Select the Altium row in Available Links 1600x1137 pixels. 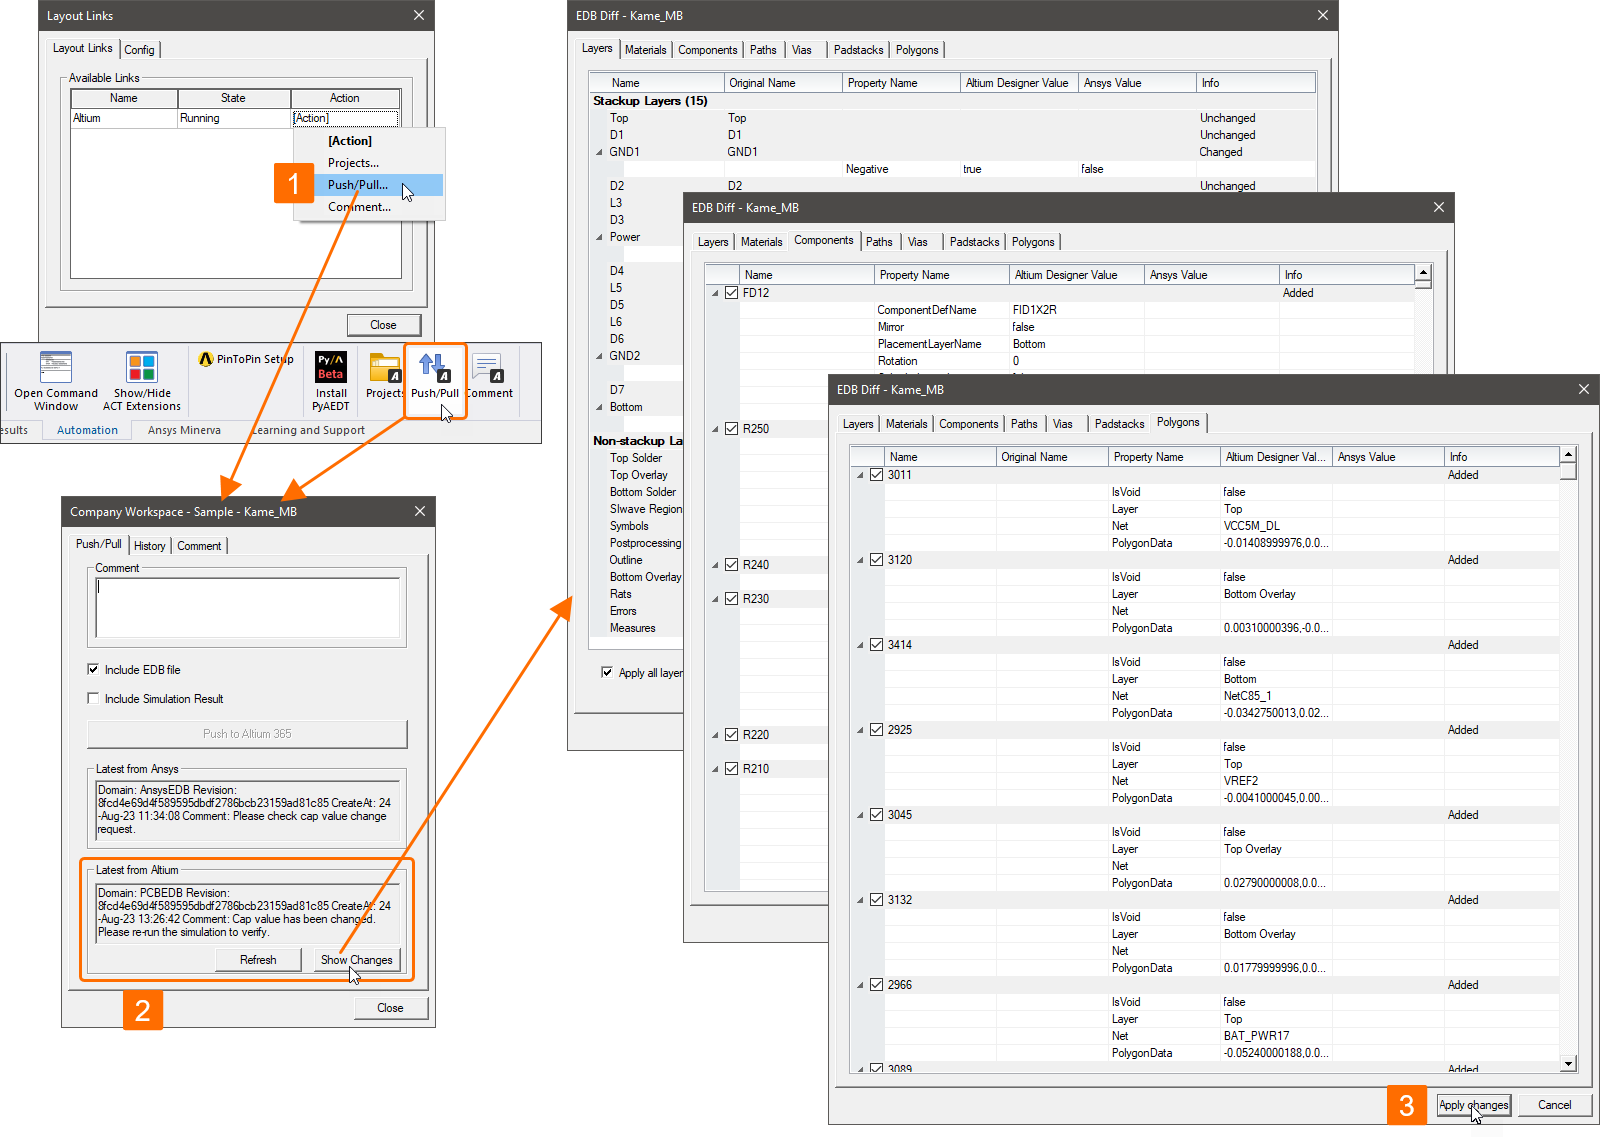click(235, 118)
